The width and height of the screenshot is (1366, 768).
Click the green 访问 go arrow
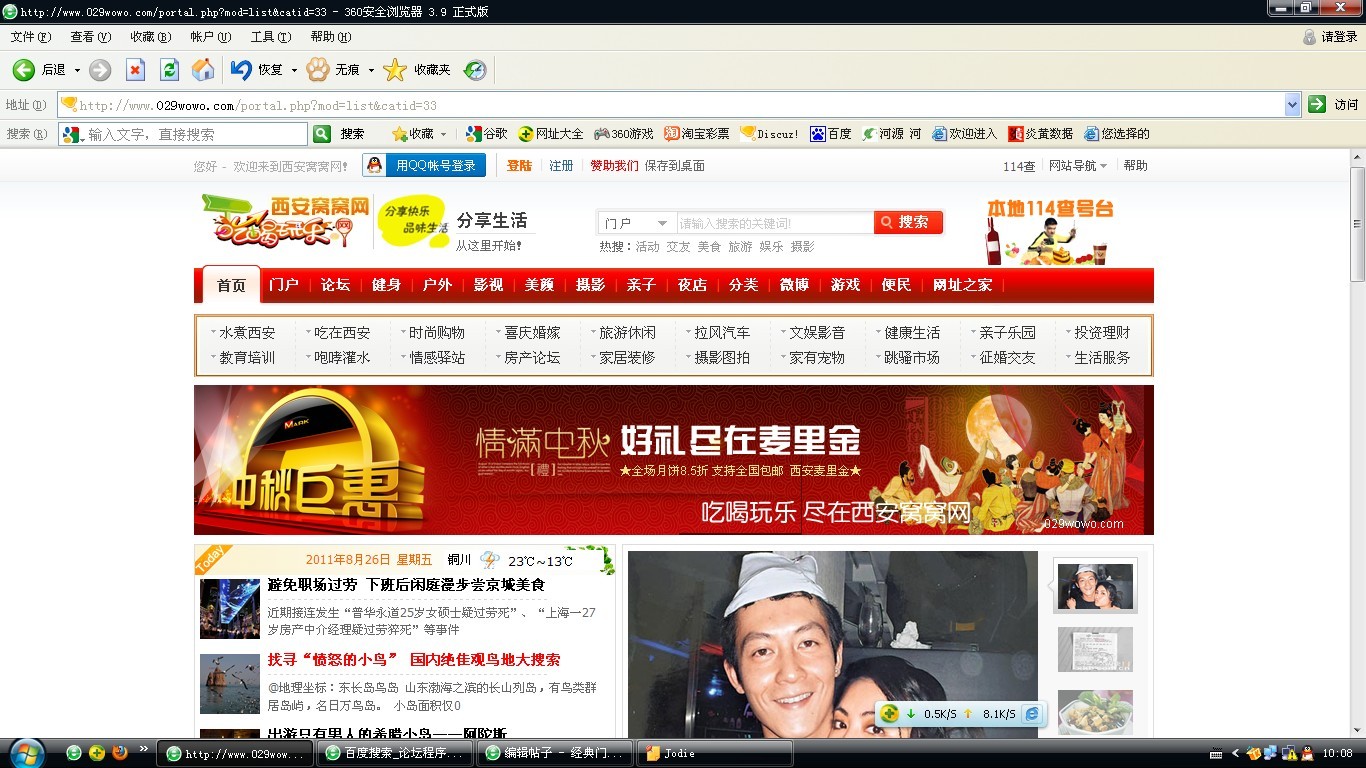1317,104
